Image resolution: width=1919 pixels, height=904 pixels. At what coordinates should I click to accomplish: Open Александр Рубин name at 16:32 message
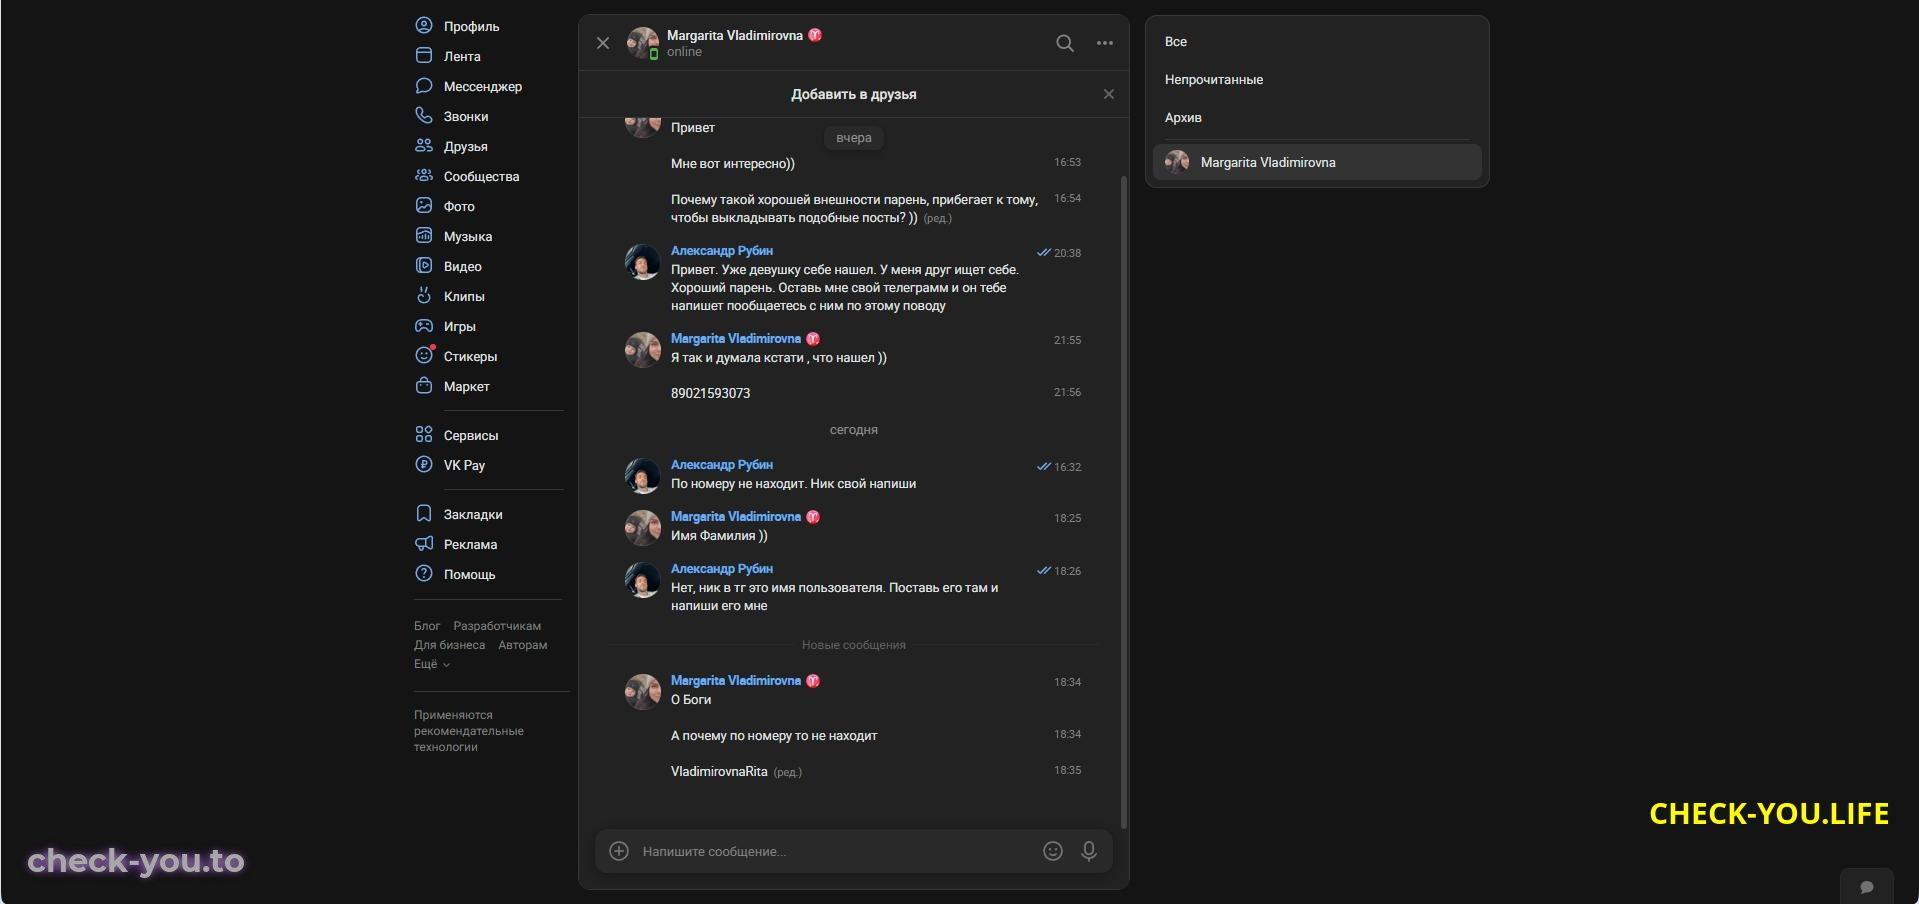722,465
